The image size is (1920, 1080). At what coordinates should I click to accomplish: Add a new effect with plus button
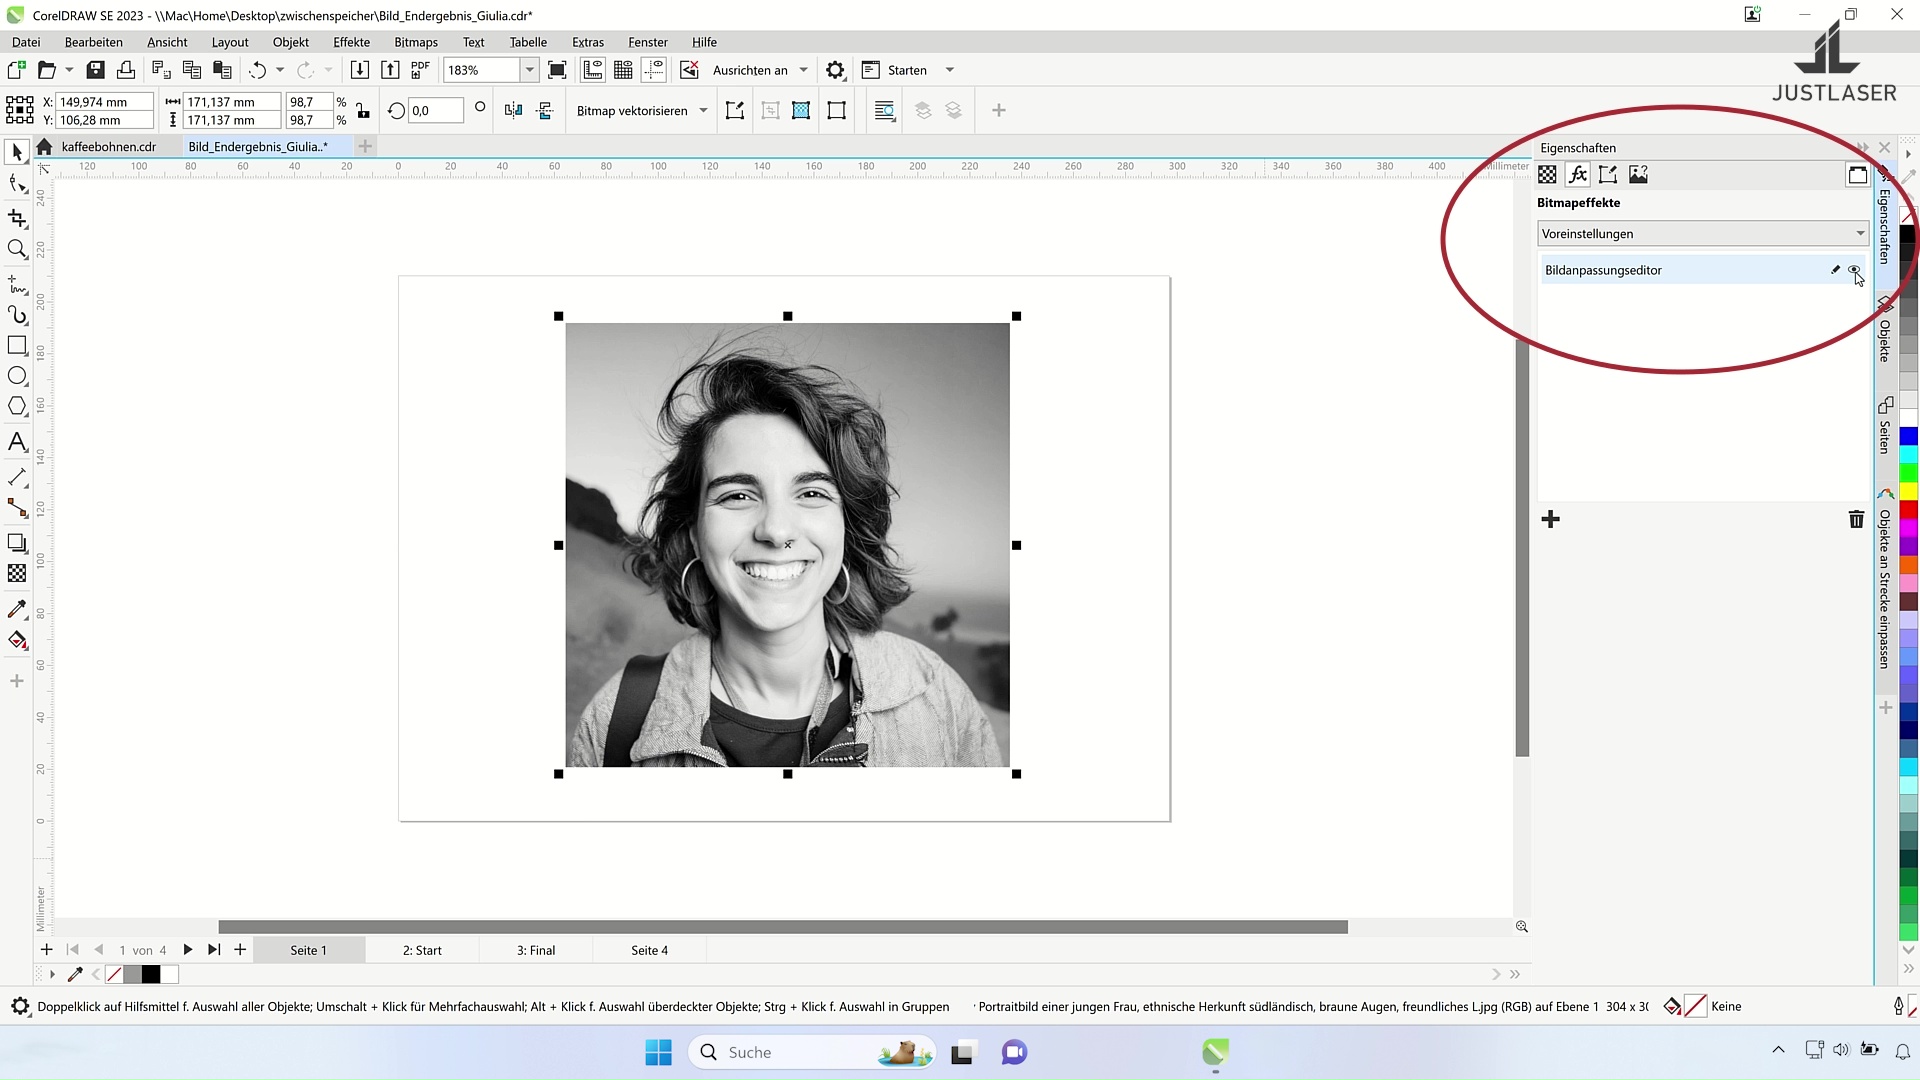pos(1550,519)
